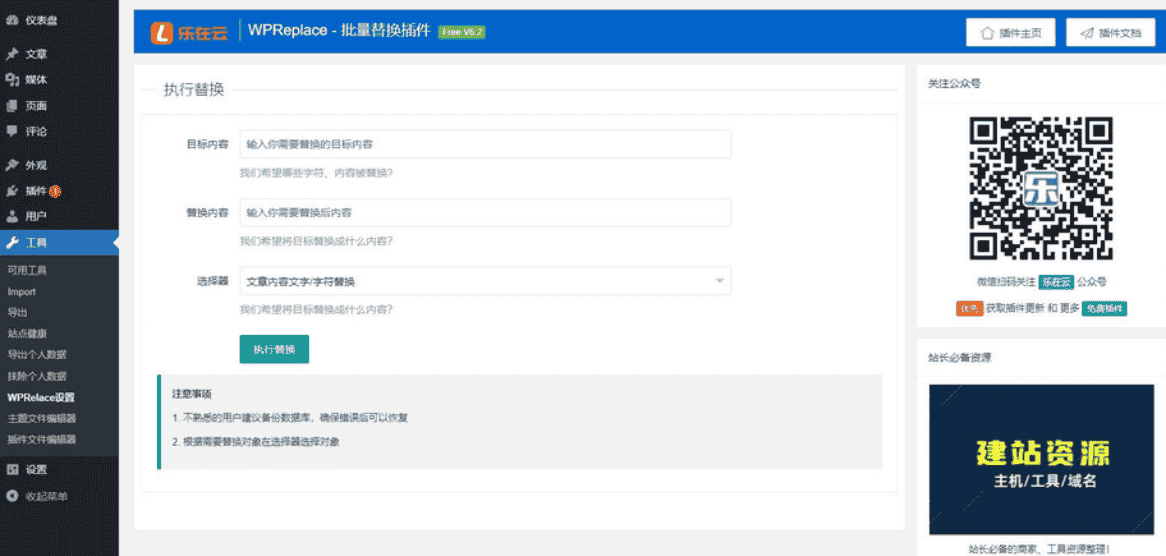Click the user icon beside 用户
The height and width of the screenshot is (556, 1166).
12,216
